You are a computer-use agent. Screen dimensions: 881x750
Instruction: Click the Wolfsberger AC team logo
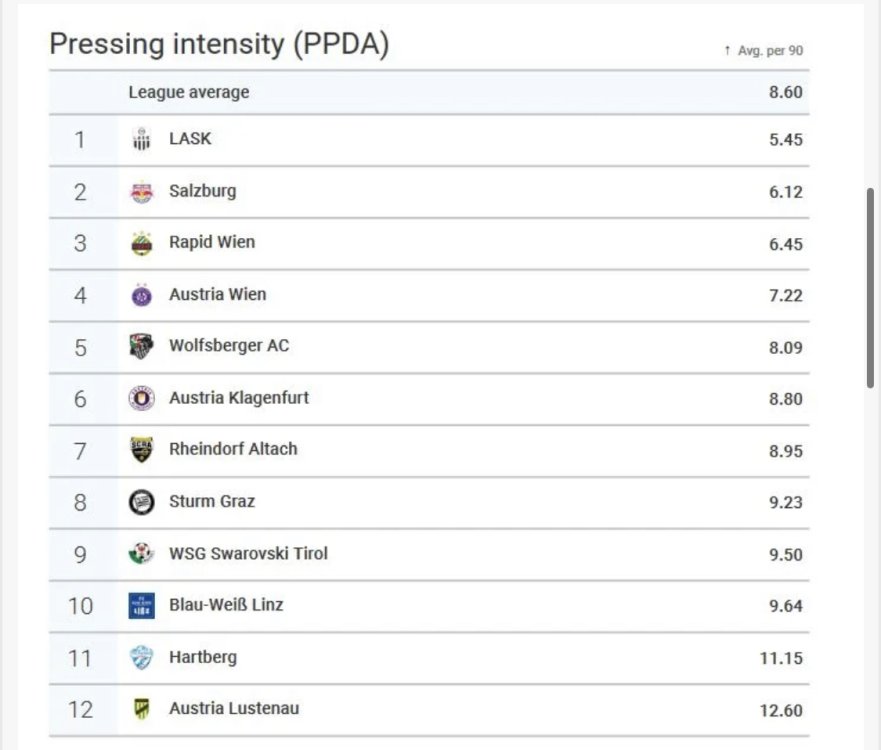pyautogui.click(x=142, y=347)
